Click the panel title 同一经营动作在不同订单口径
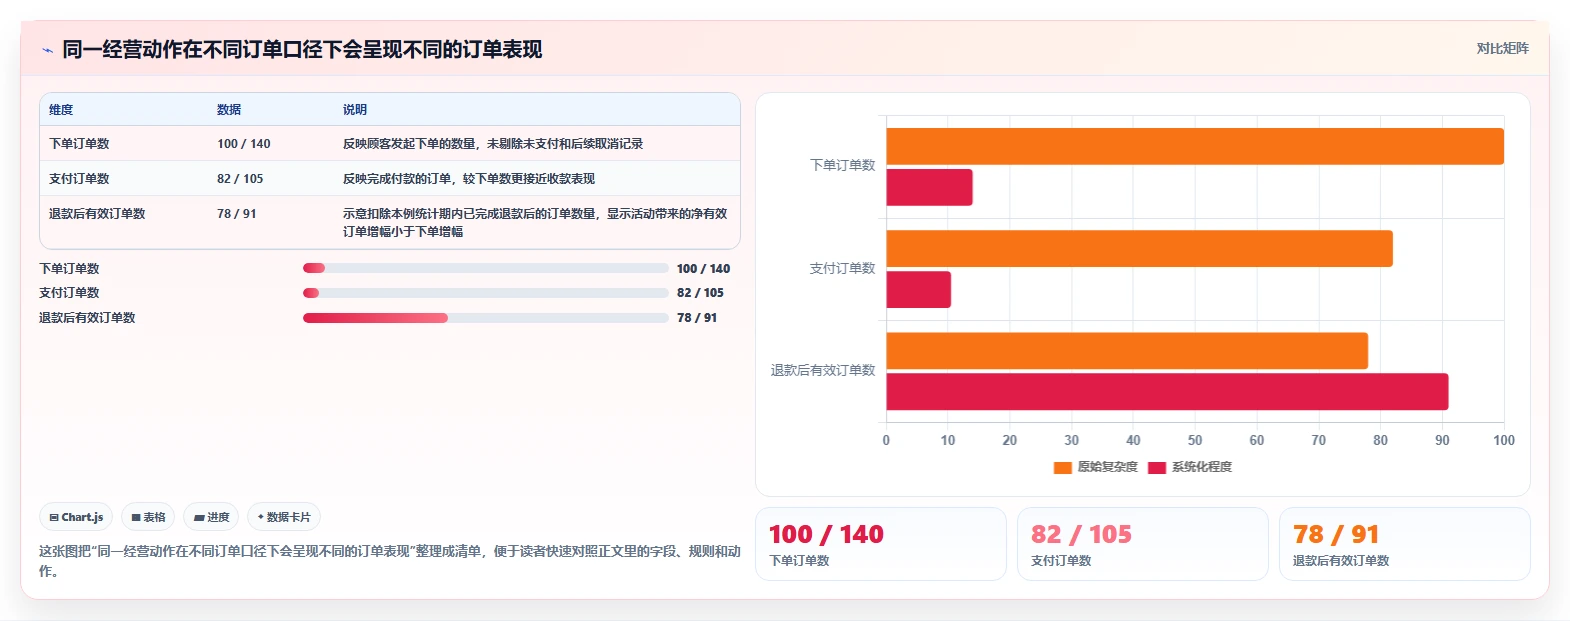The image size is (1570, 621). 302,49
